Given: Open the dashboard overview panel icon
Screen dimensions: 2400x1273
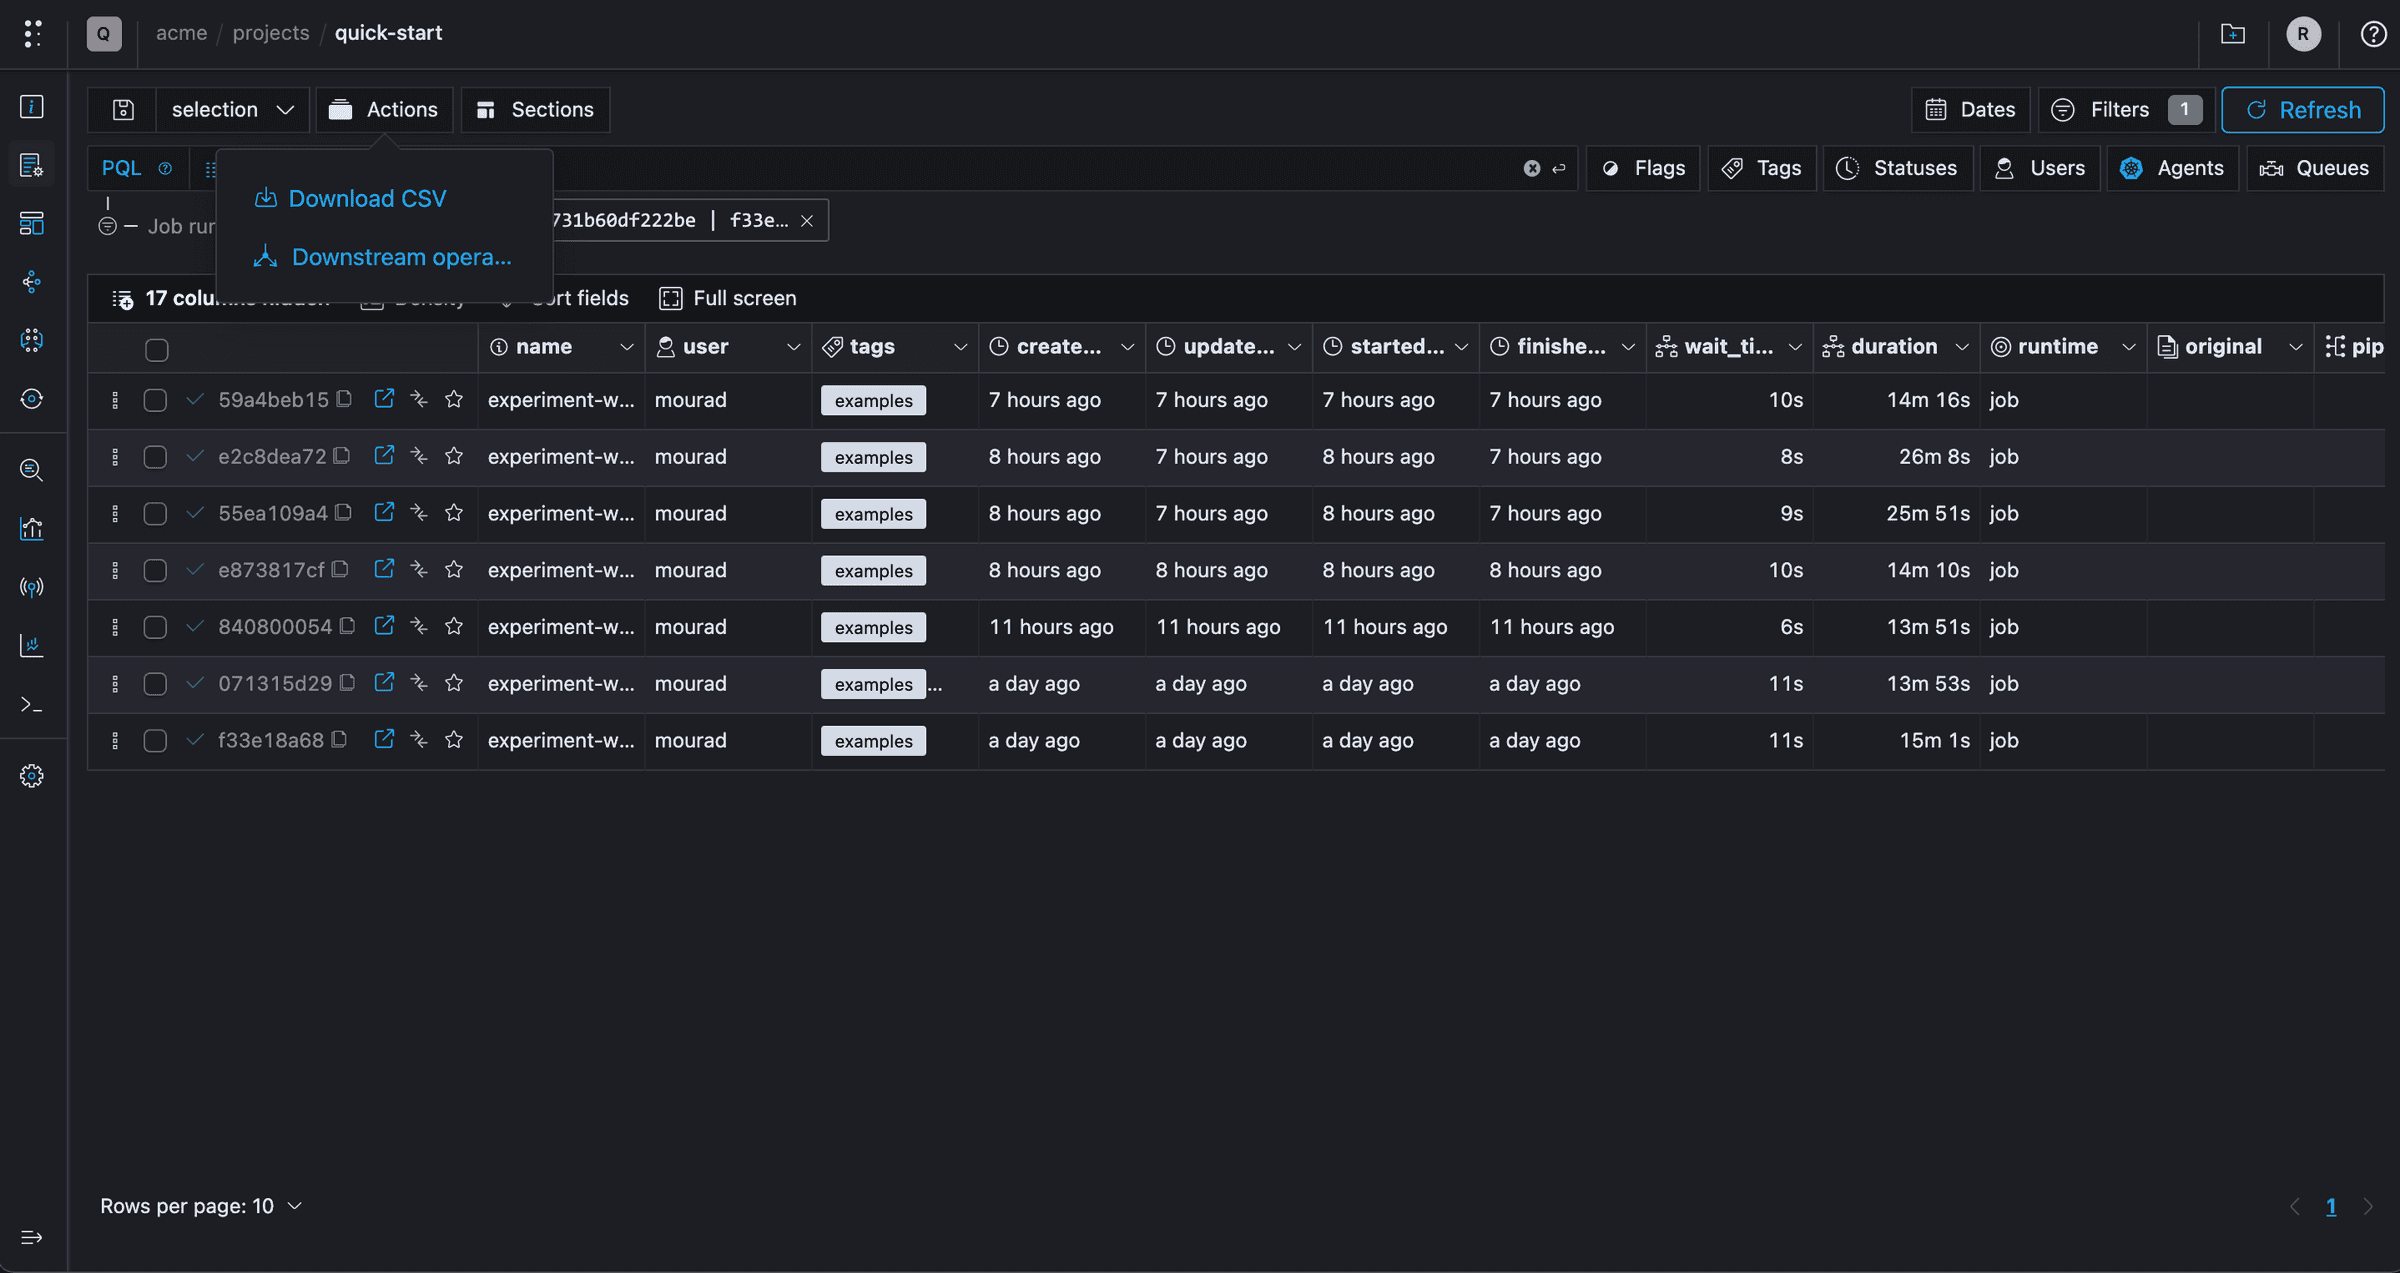Looking at the screenshot, I should [32, 224].
